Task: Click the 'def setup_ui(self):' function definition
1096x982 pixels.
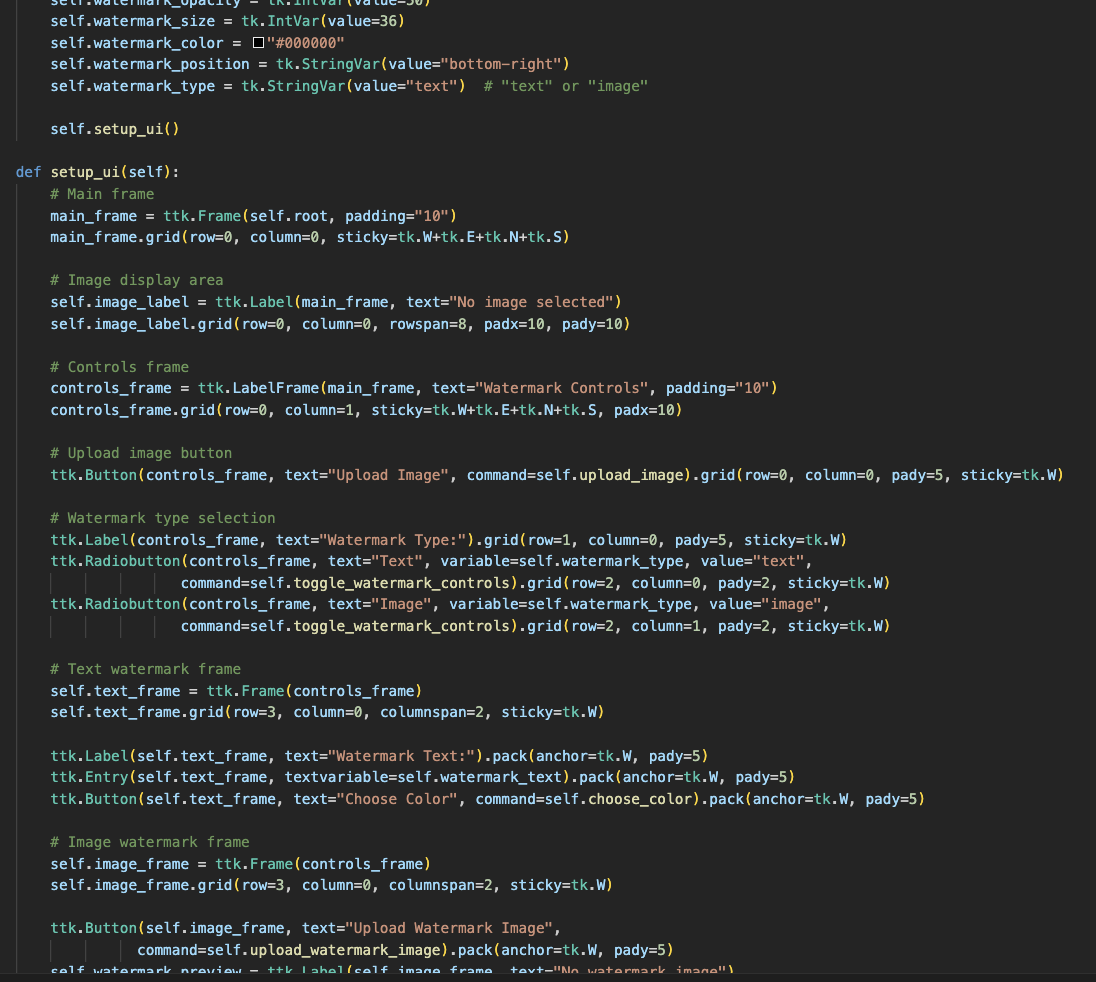Action: pyautogui.click(x=97, y=172)
